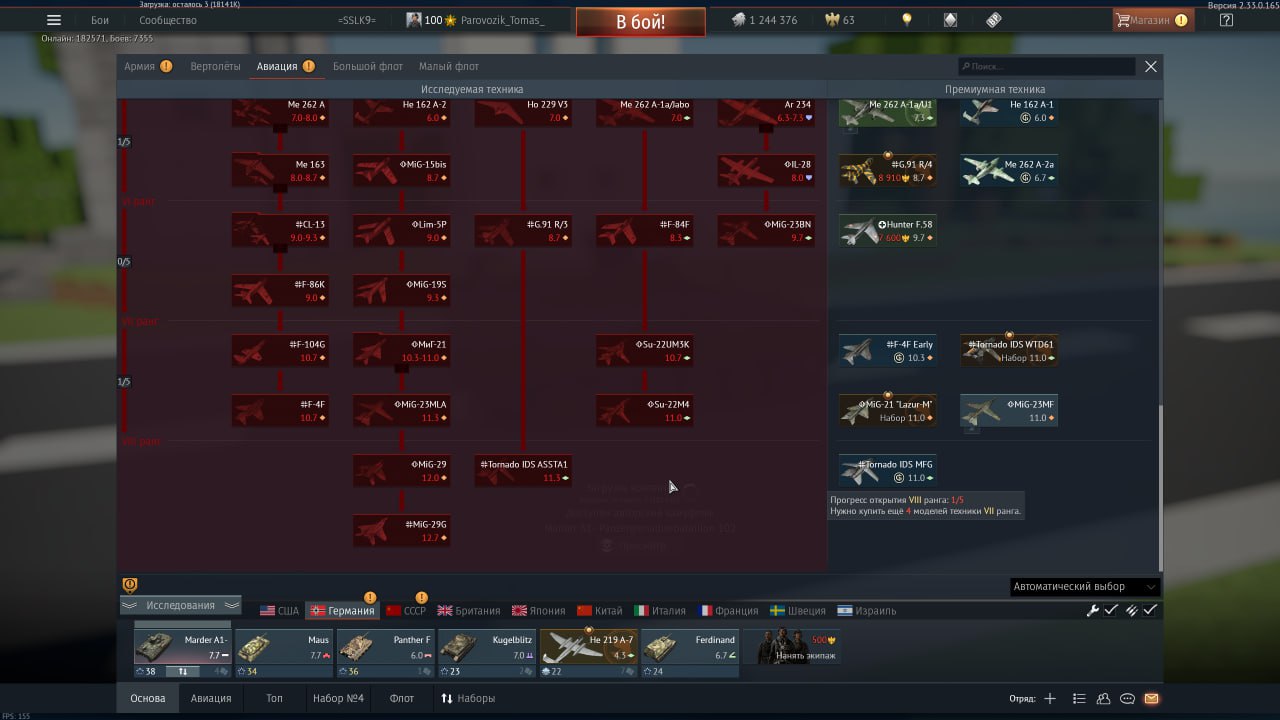This screenshot has height=720, width=1280.
Task: Start battle with В бой! button
Action: coord(640,21)
